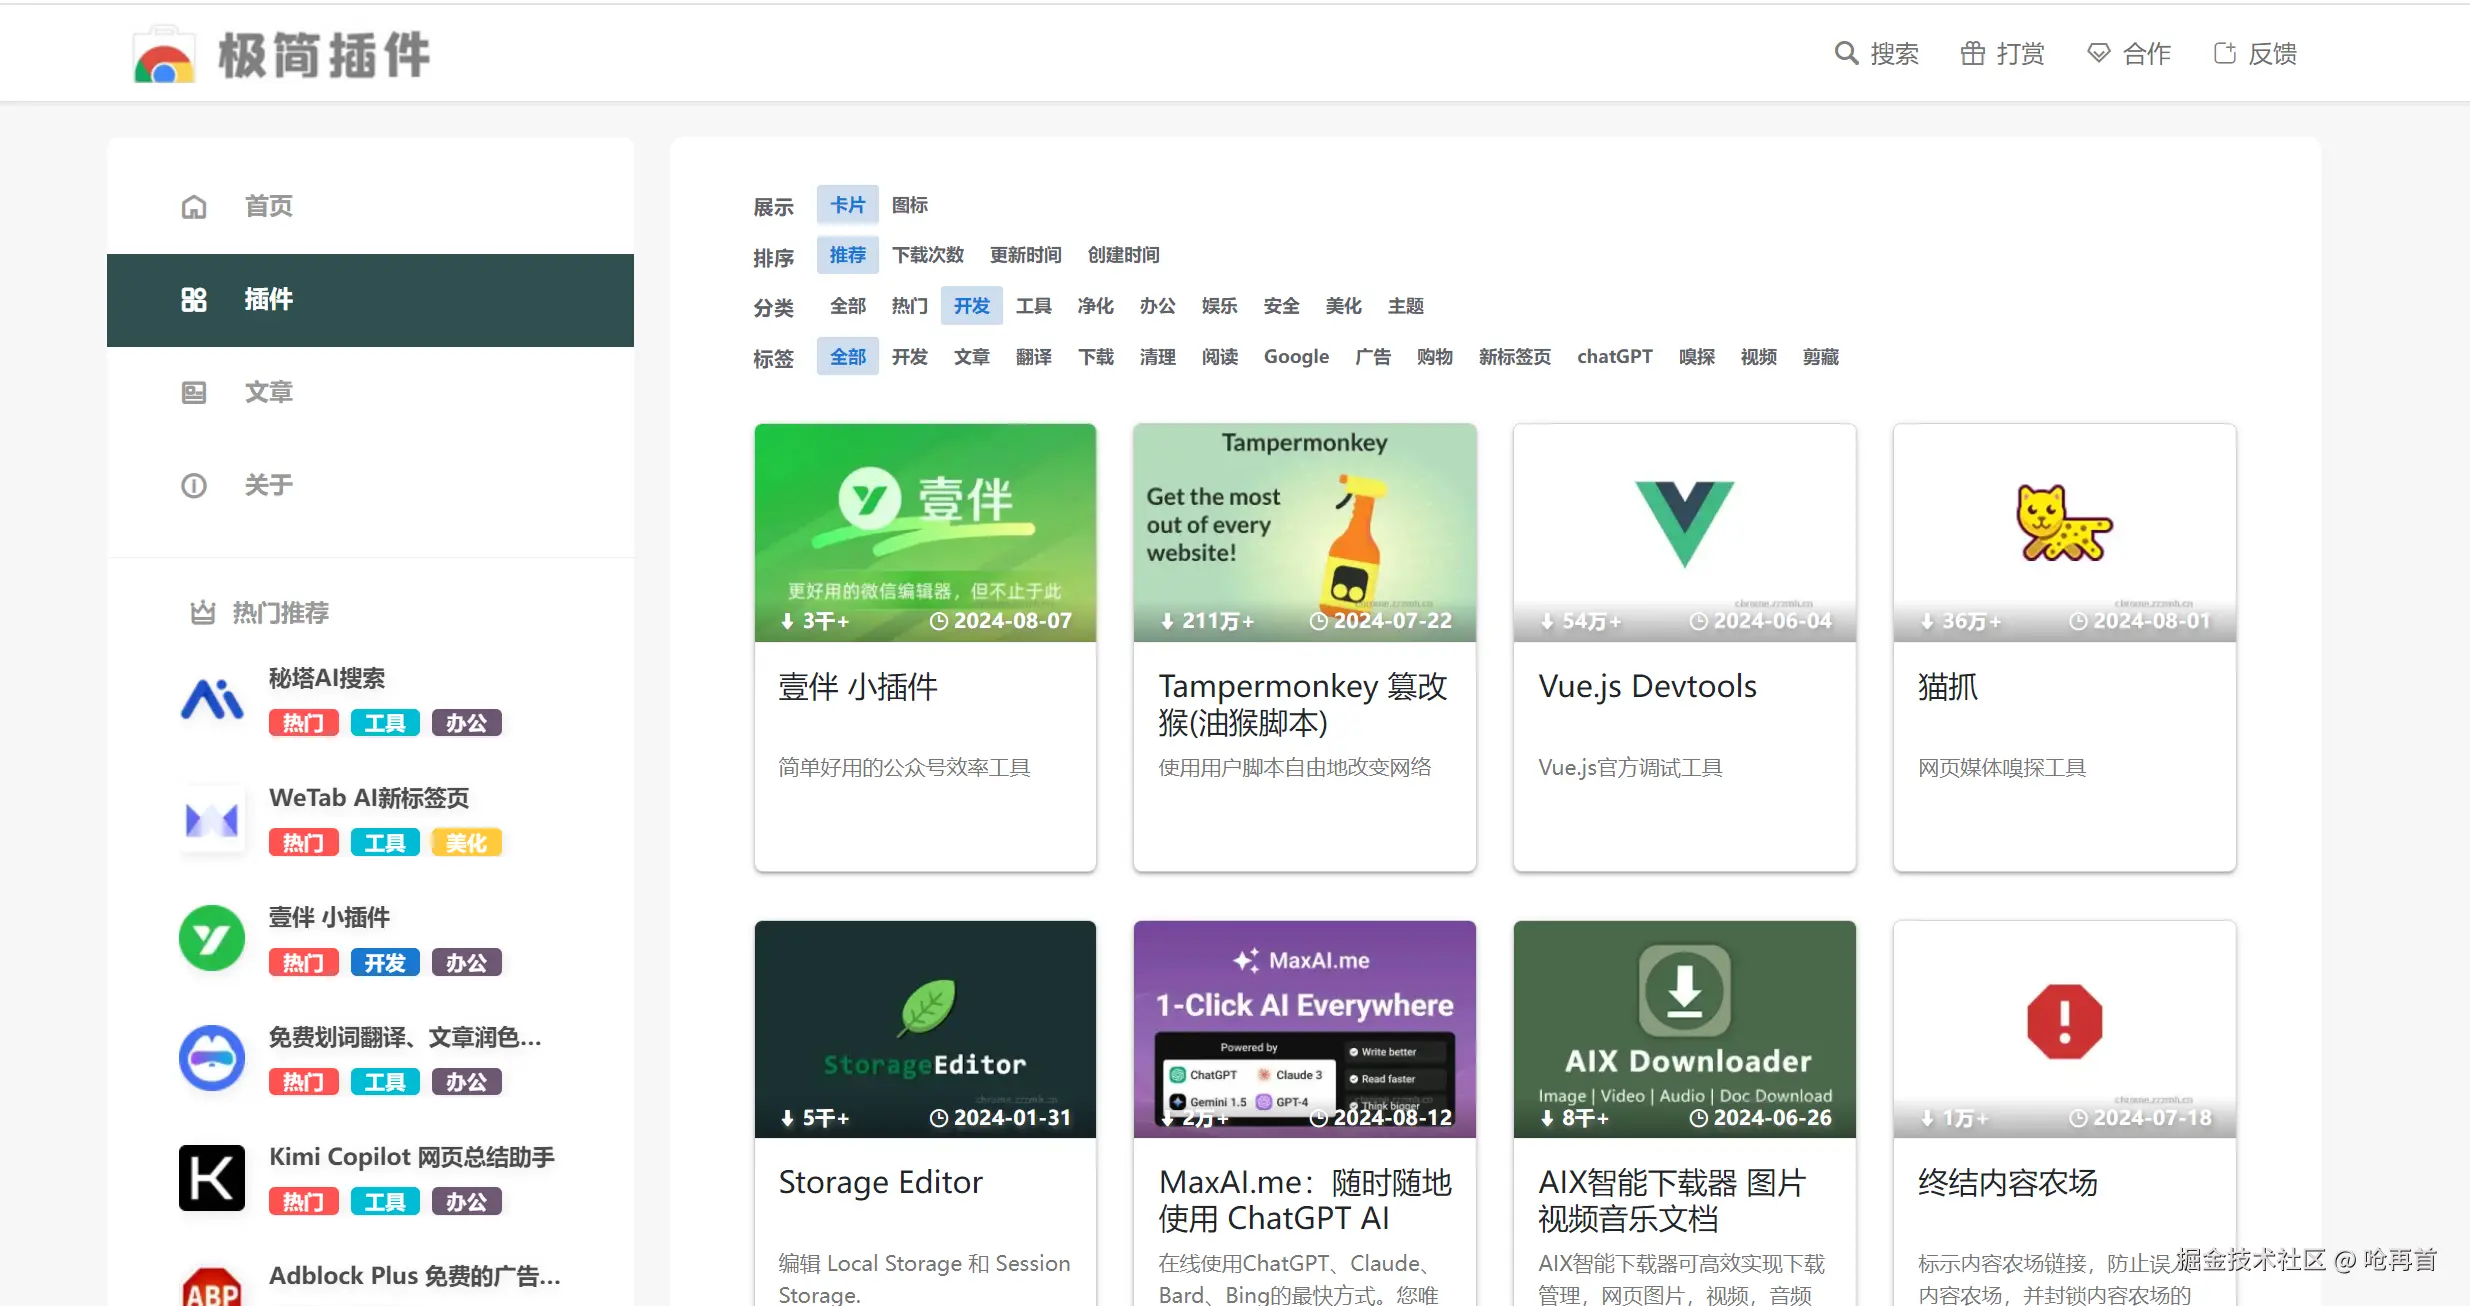This screenshot has width=2470, height=1306.
Task: Switch display mode to 图标
Action: [x=909, y=205]
